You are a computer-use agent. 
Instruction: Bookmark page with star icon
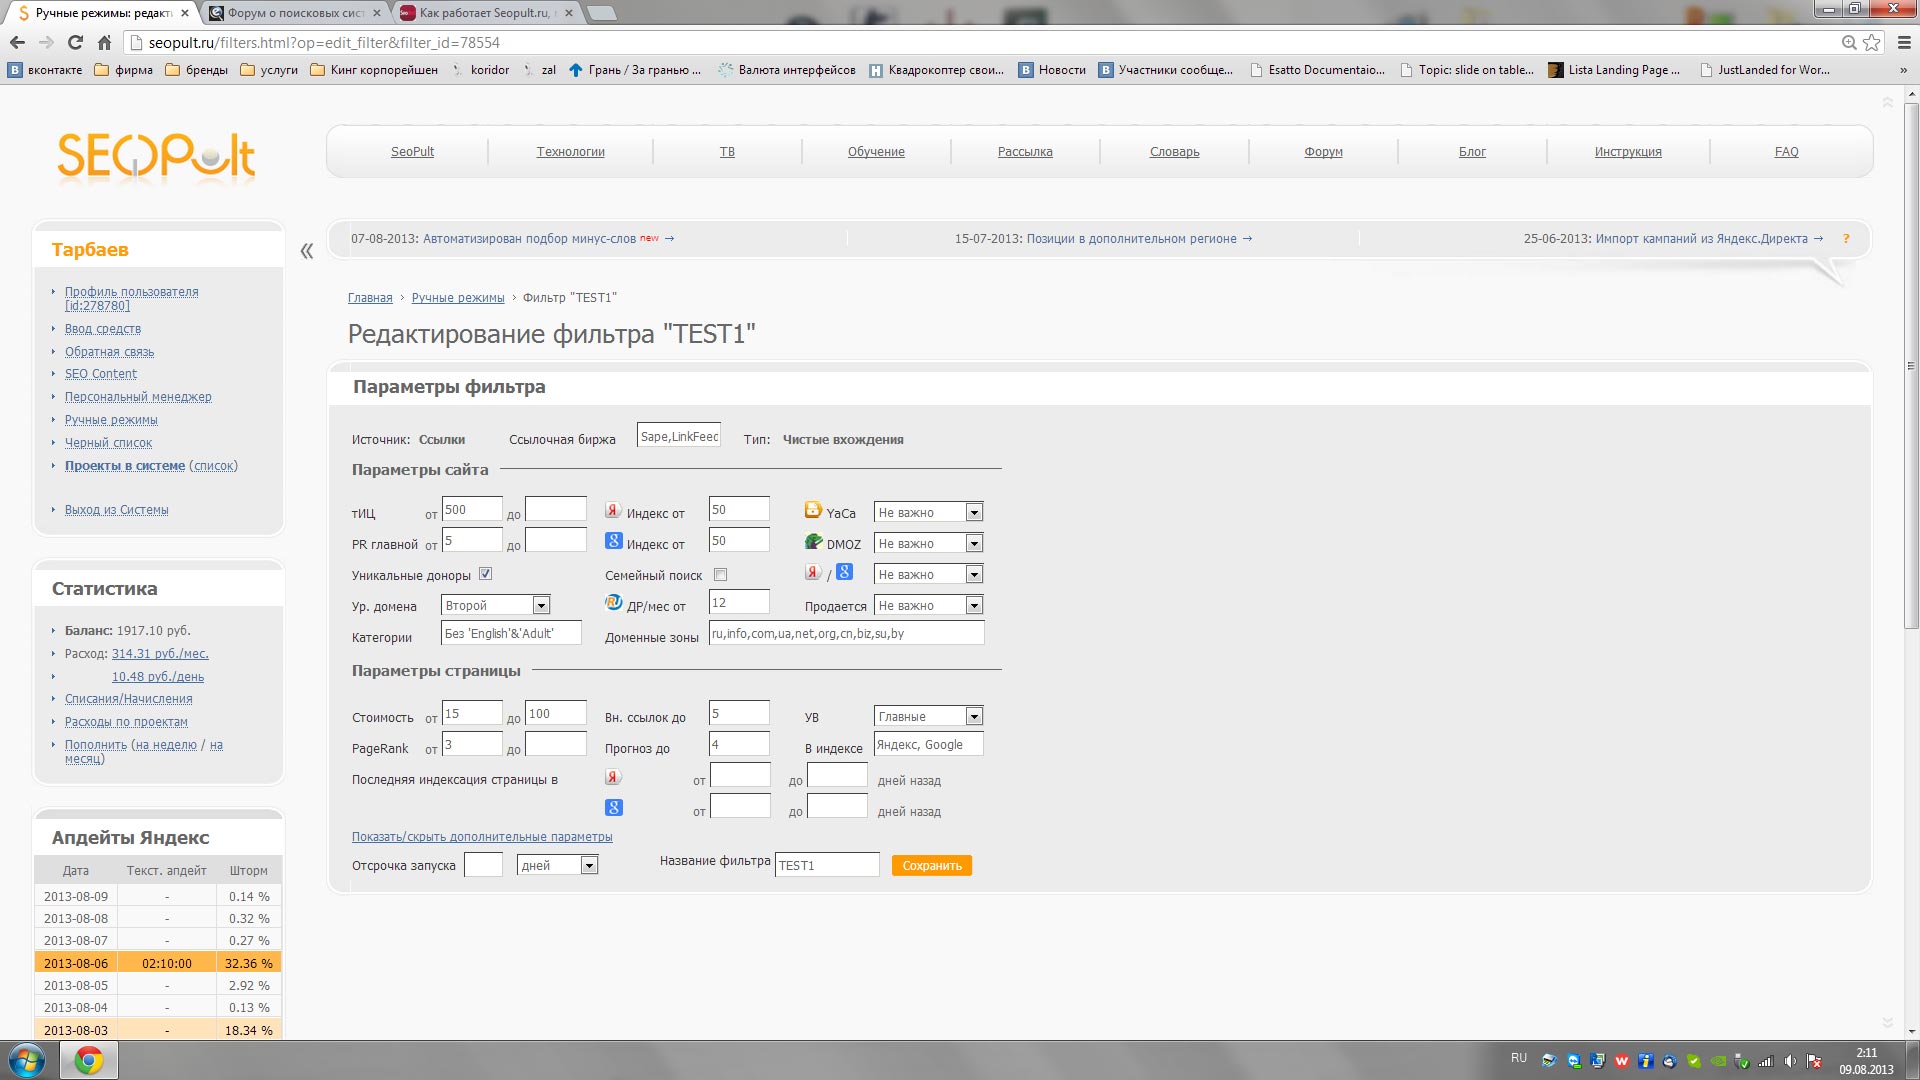[x=1872, y=43]
